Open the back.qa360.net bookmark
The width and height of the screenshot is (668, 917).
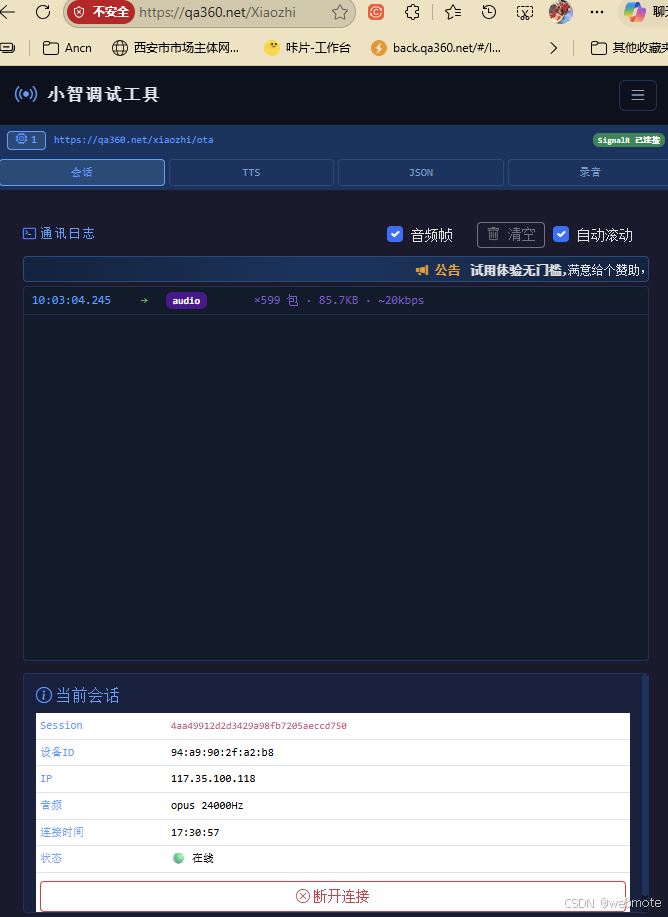coord(436,48)
